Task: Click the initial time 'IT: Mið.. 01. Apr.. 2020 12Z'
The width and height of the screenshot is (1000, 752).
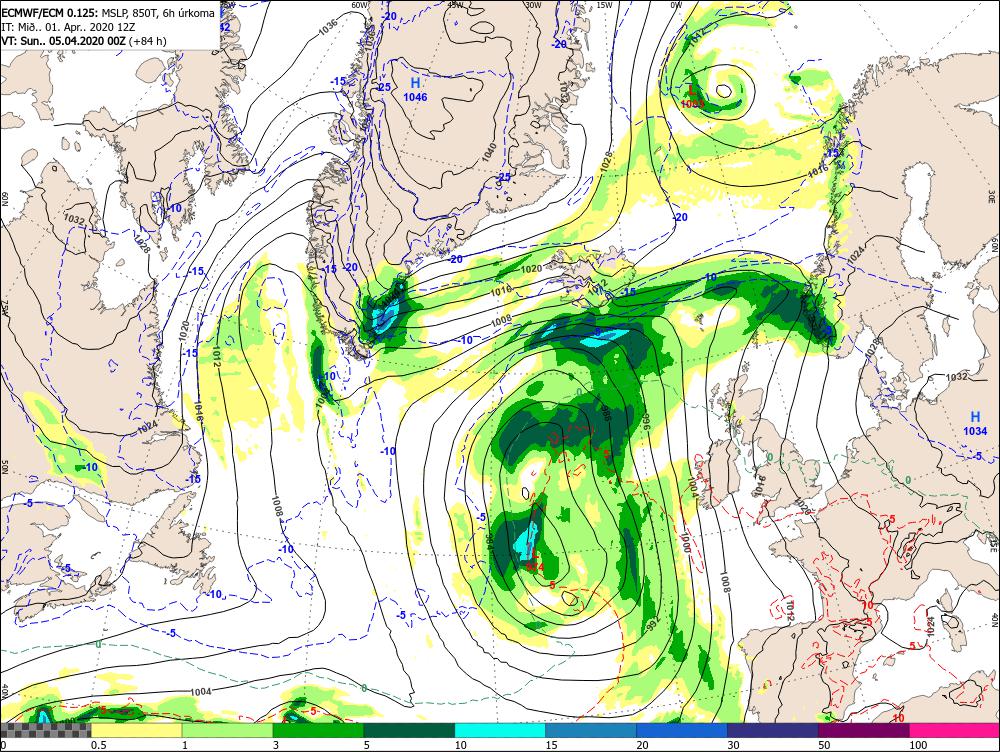Action: pos(66,27)
